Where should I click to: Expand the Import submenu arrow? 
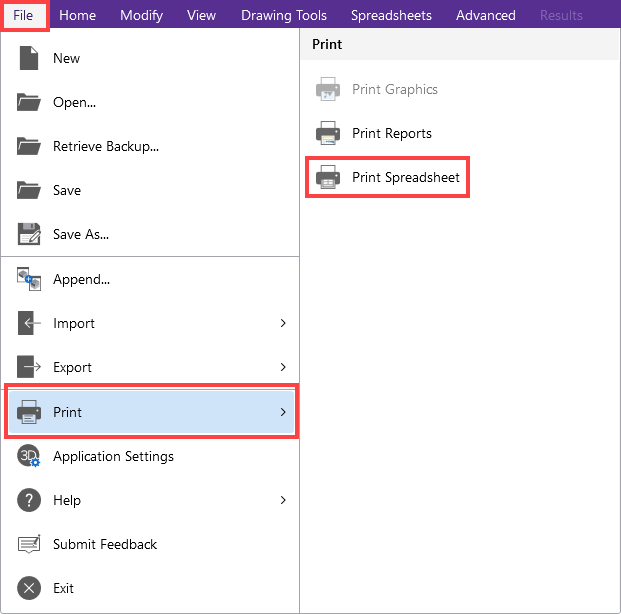(x=283, y=323)
